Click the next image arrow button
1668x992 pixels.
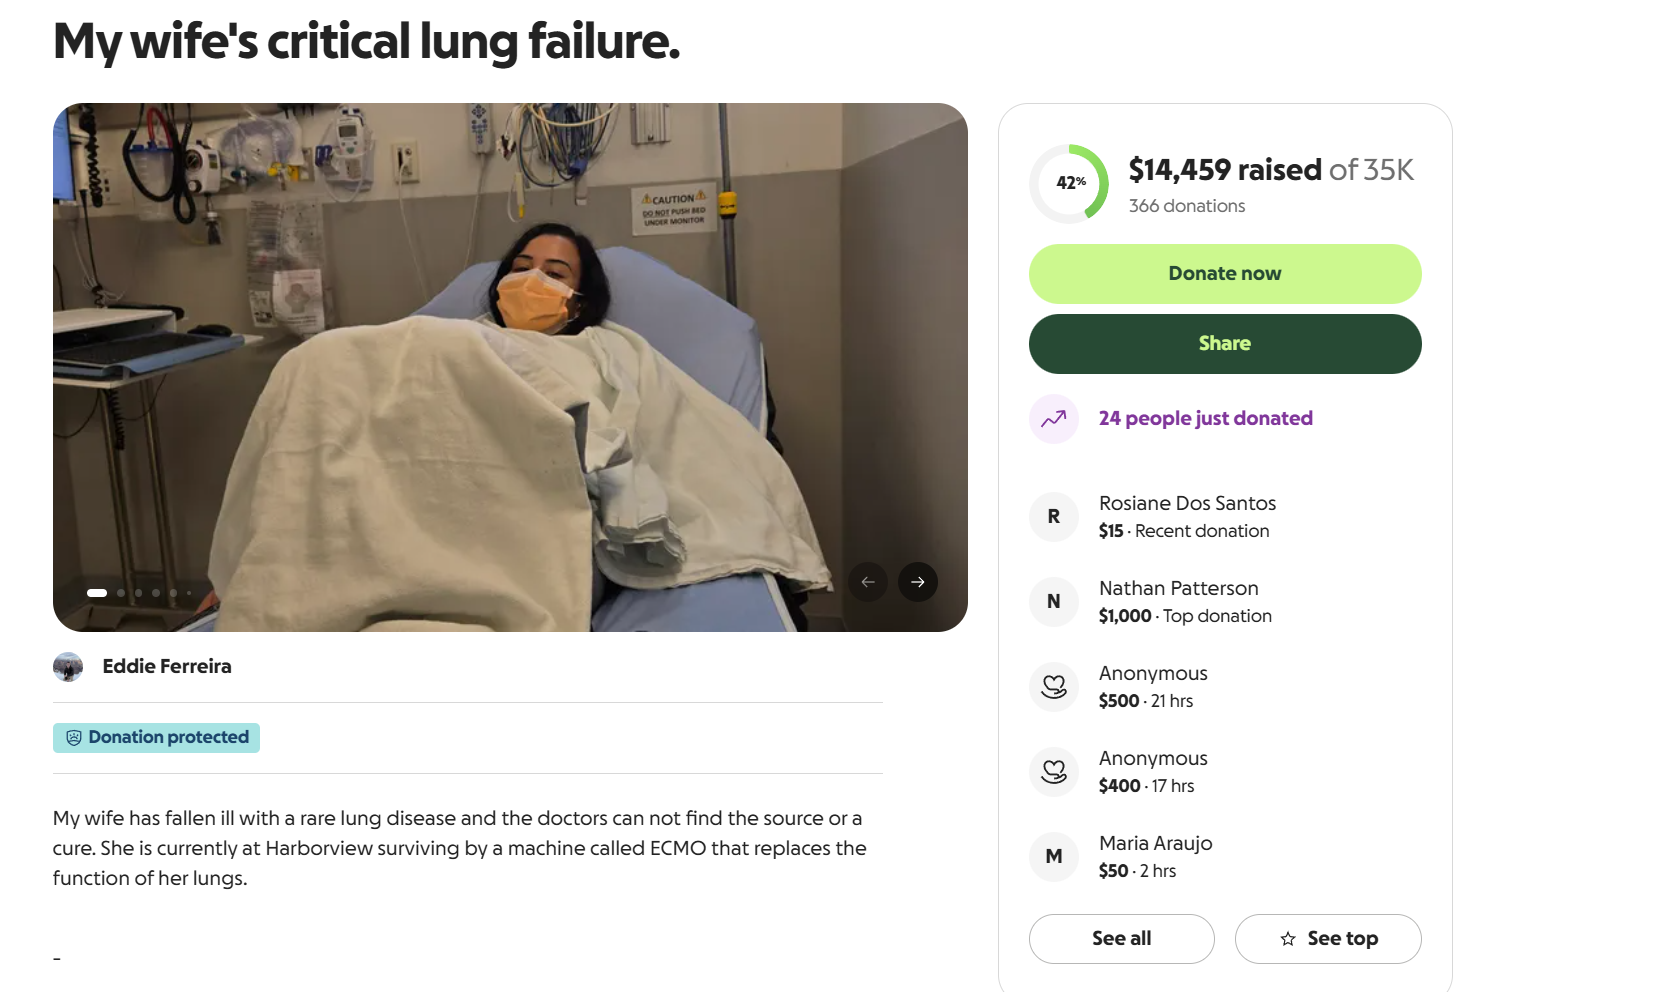(x=917, y=582)
